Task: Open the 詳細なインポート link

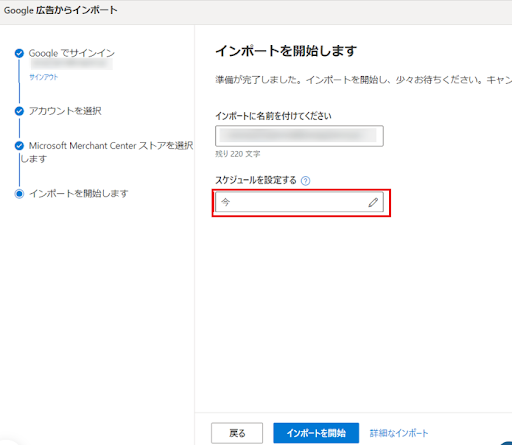Action: [399, 433]
